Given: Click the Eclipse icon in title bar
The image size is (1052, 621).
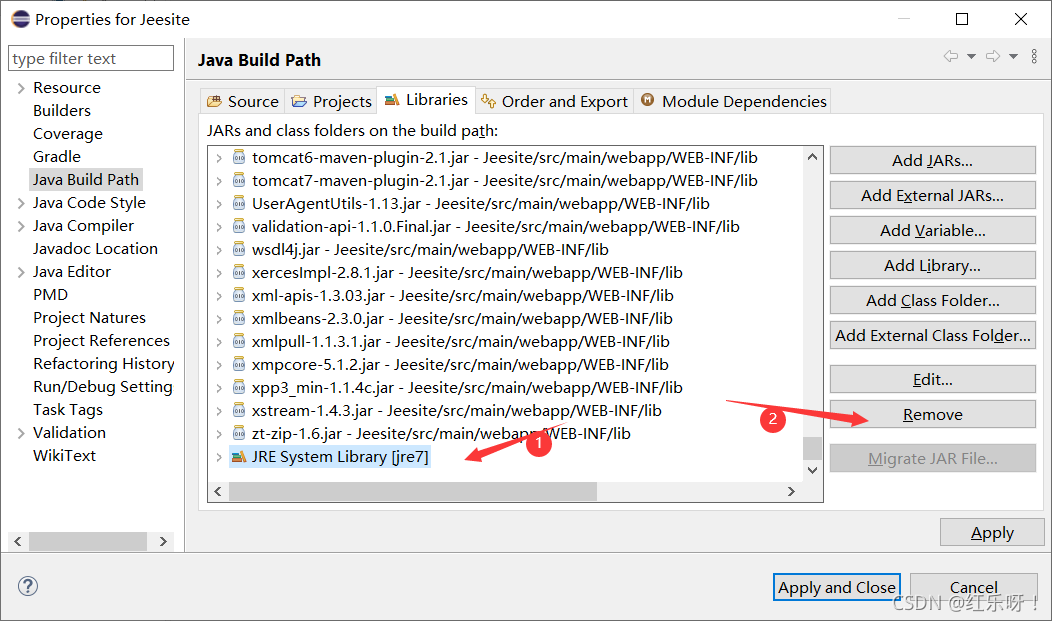Looking at the screenshot, I should [21, 19].
